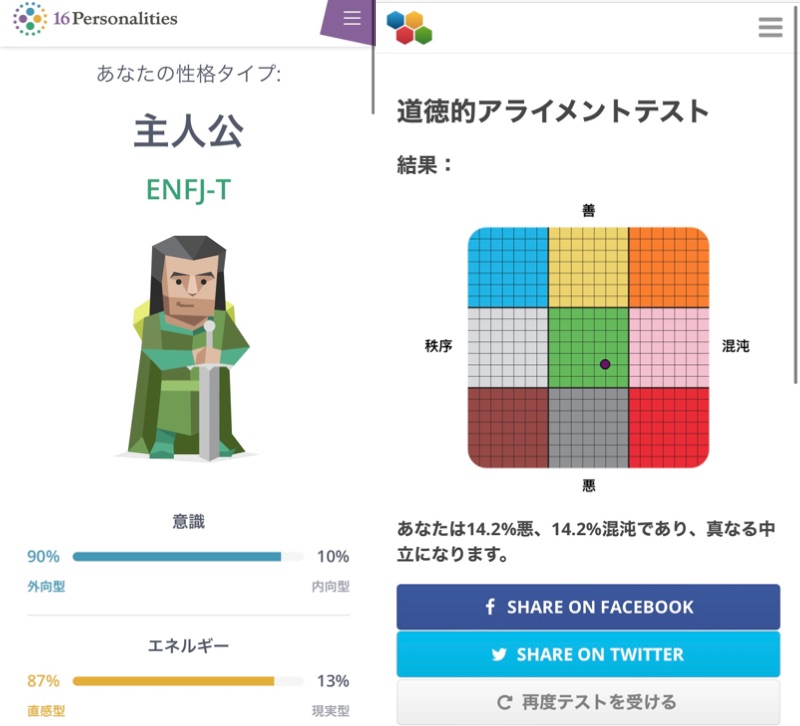Screen dimensions: 800x726
Task: Click the Facebook icon in the share button
Action: tap(491, 607)
